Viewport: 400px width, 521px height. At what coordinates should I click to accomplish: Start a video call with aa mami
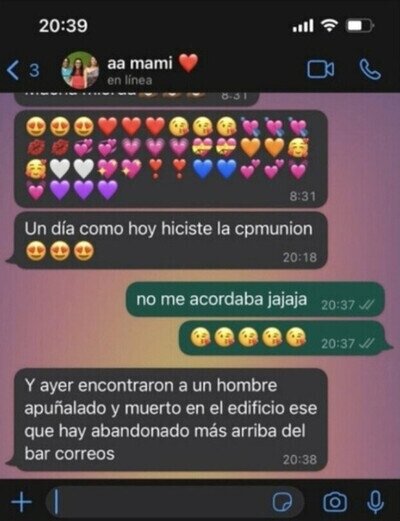[x=320, y=69]
